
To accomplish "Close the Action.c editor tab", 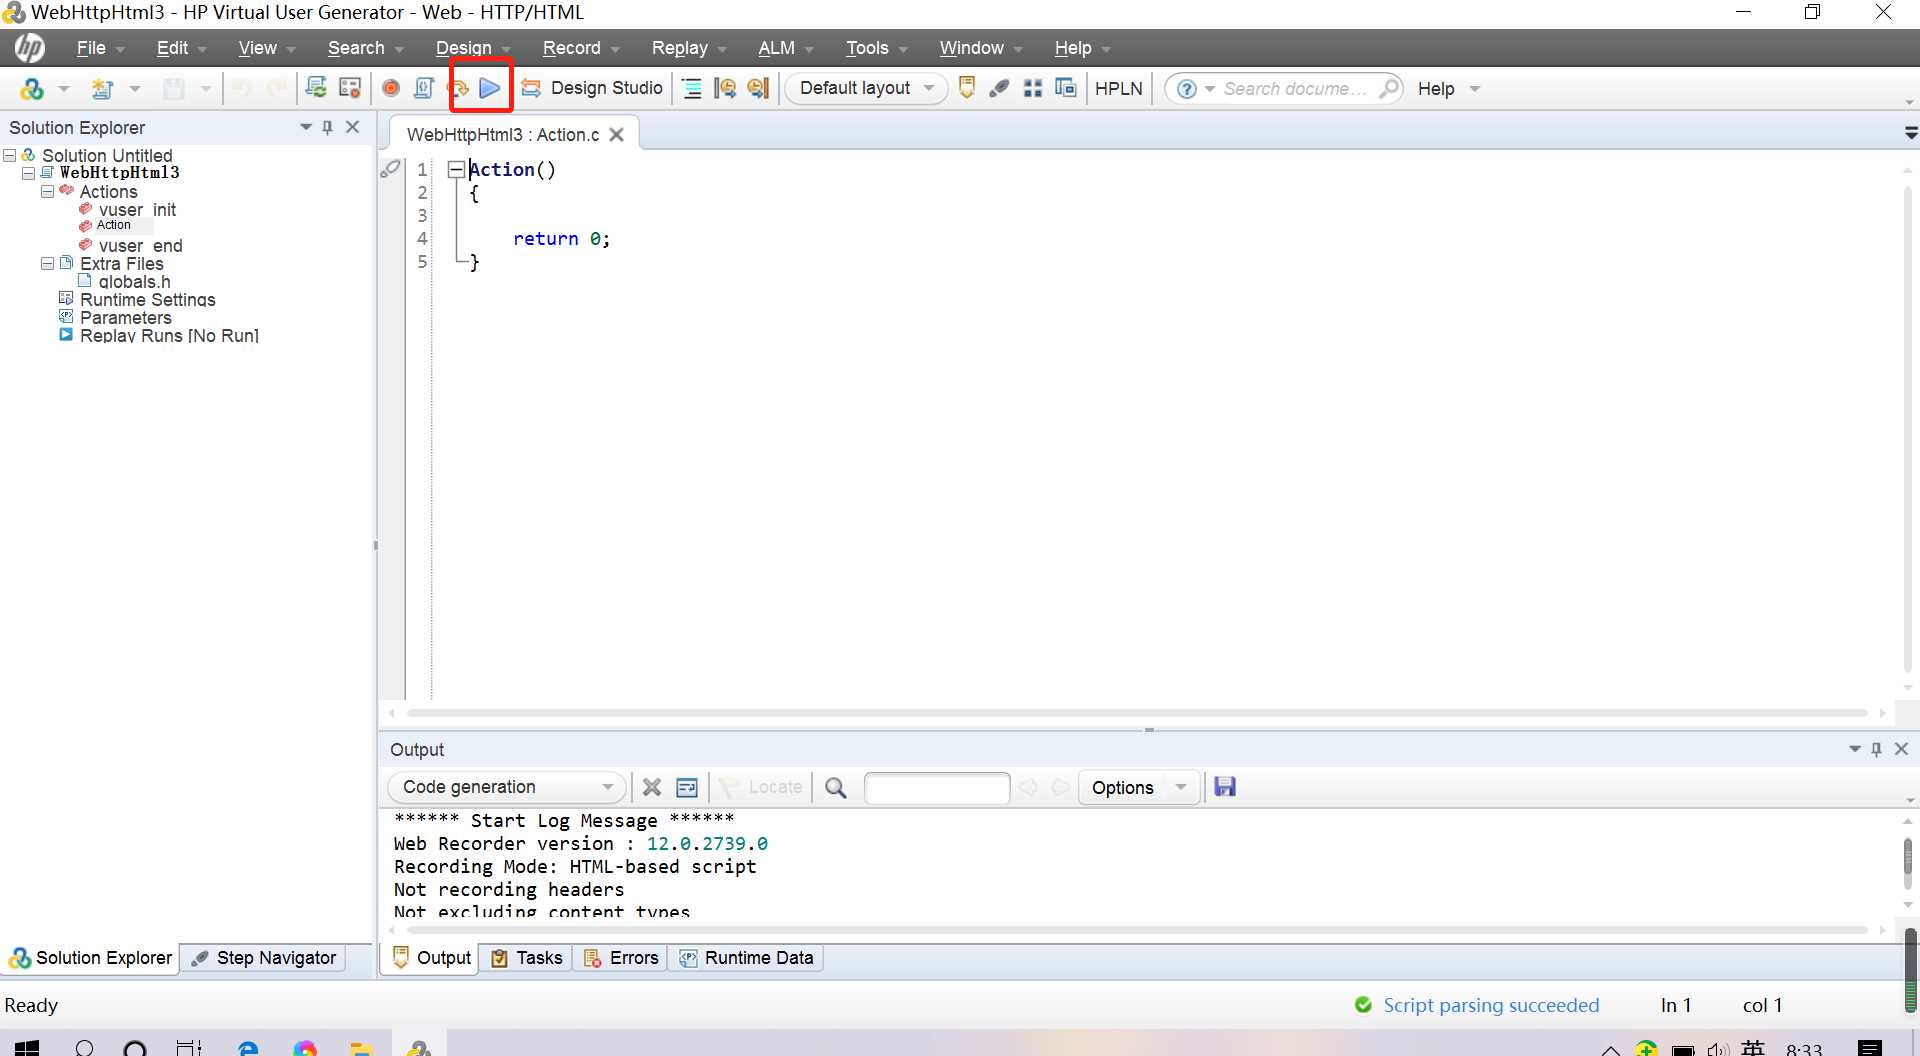I will click(x=617, y=135).
